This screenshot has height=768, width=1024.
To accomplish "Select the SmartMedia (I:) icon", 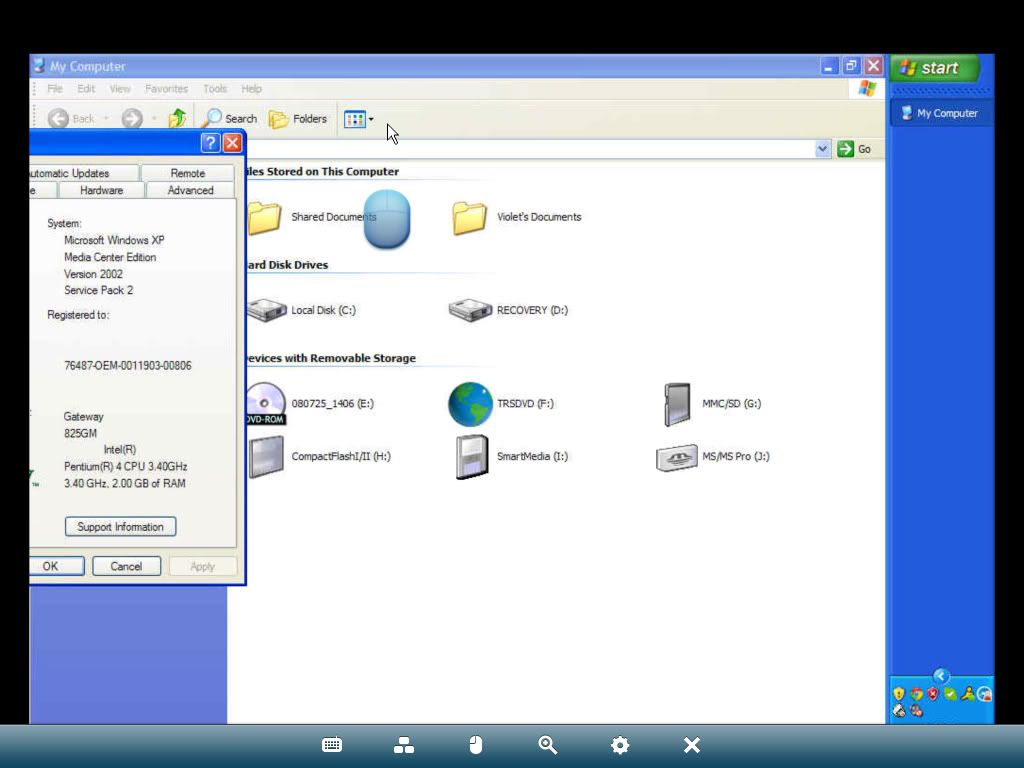I will pyautogui.click(x=472, y=456).
